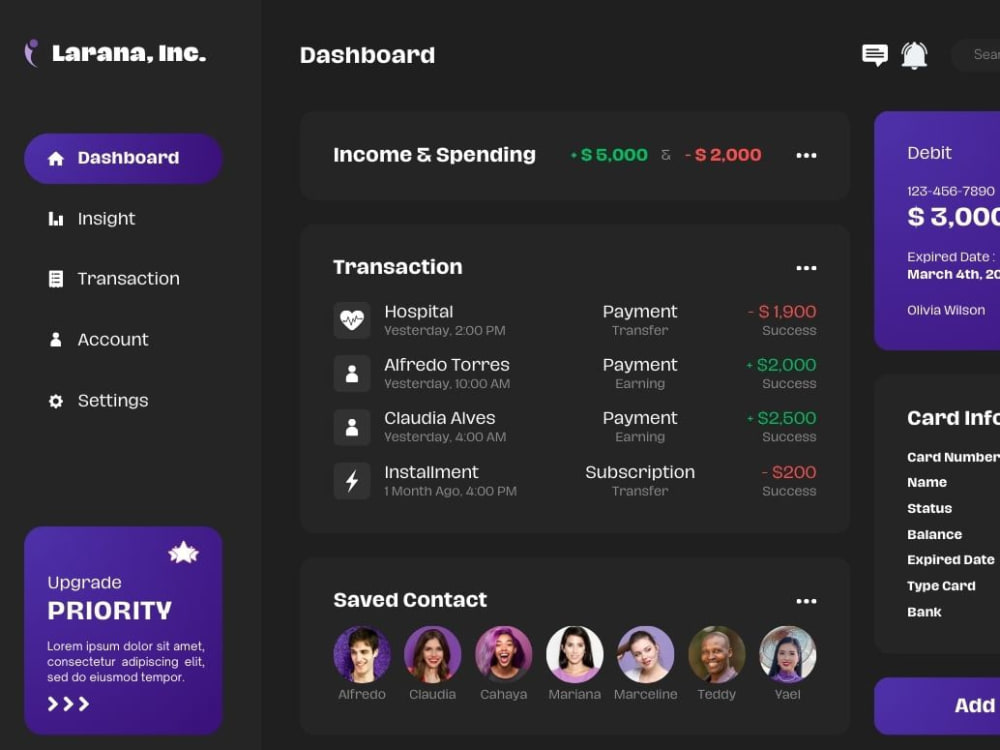Click the Expired Date label in Card Info
1000x750 pixels.
tap(950, 559)
